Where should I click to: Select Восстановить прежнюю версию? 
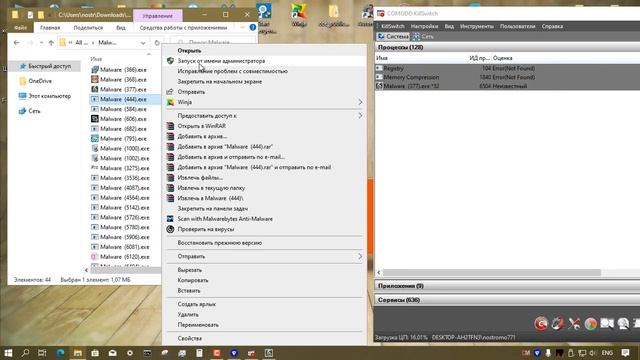tap(264, 242)
